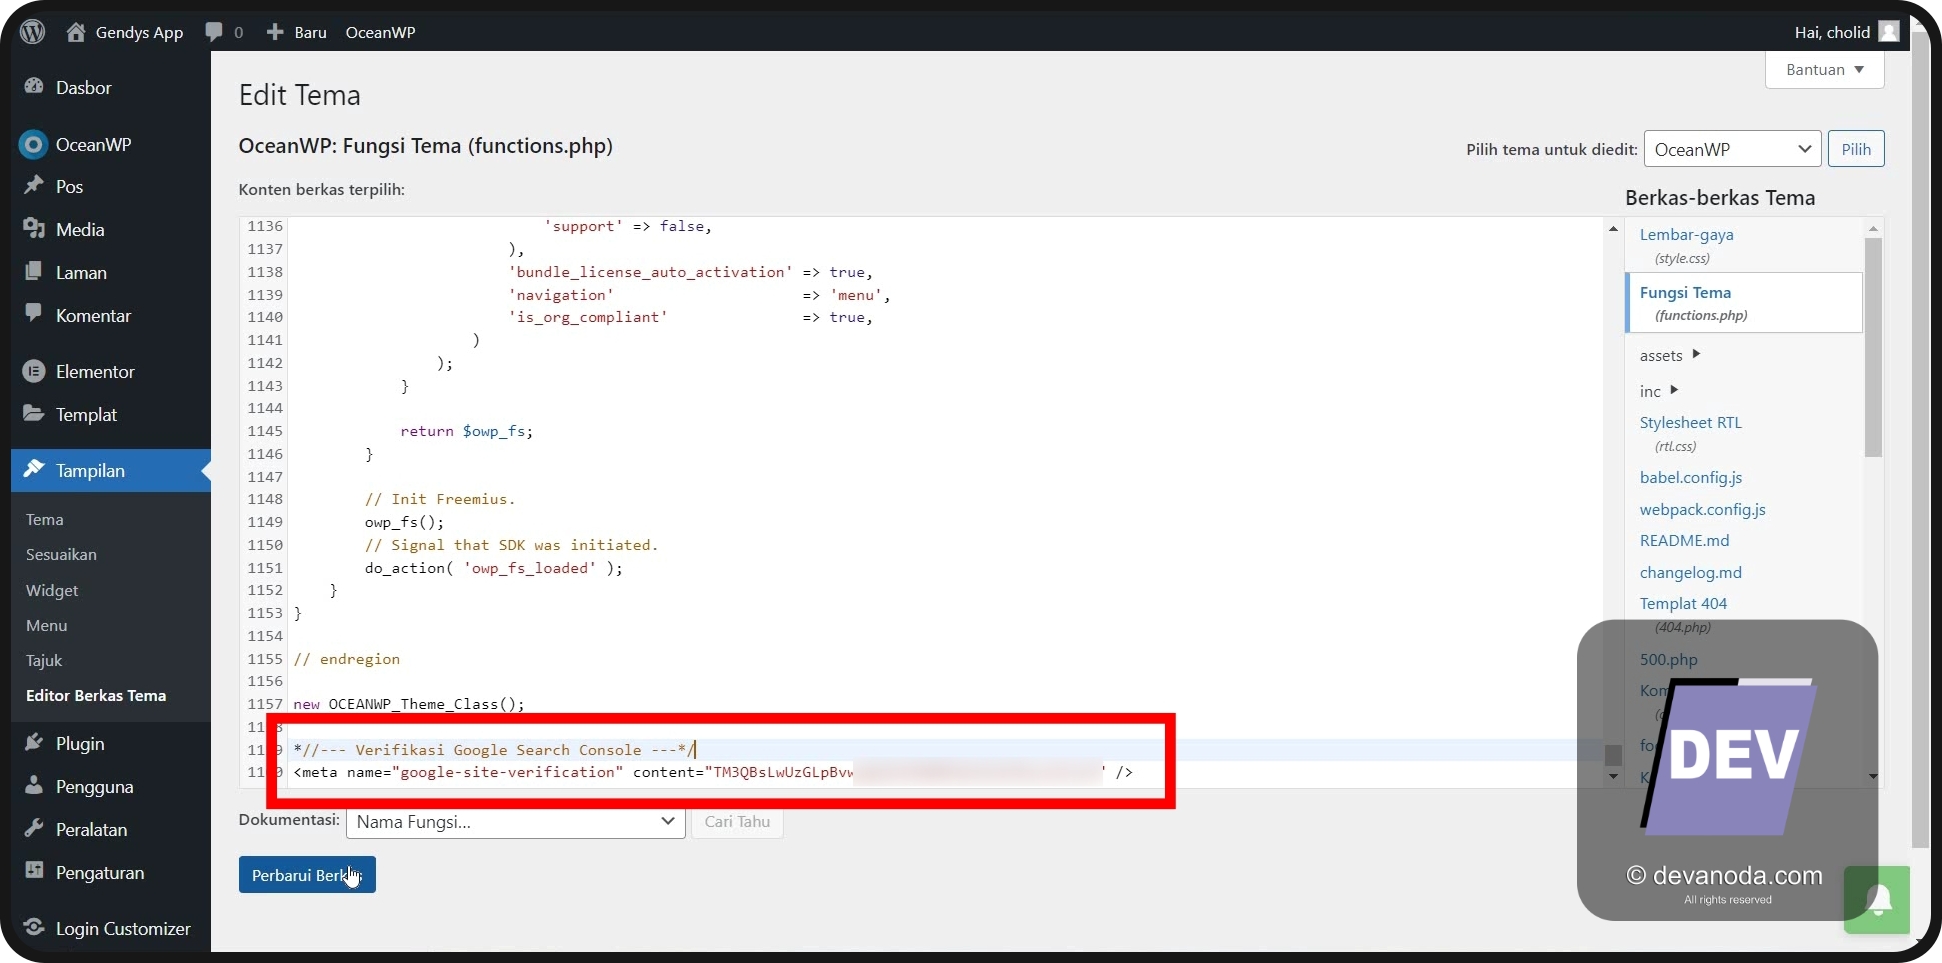Screen dimensions: 1942x963
Task: Open the Templat 404 file
Action: [x=1684, y=603]
